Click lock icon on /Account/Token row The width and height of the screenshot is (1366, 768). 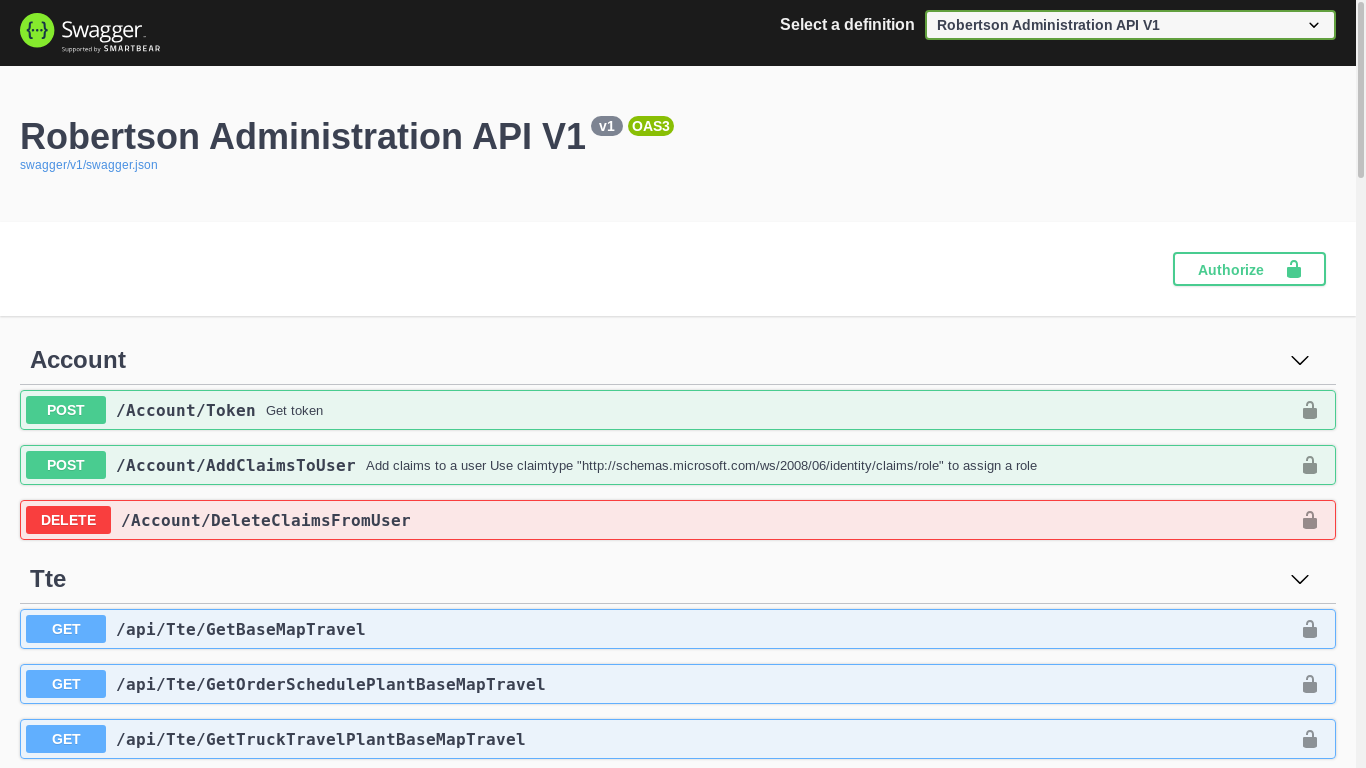click(x=1310, y=410)
